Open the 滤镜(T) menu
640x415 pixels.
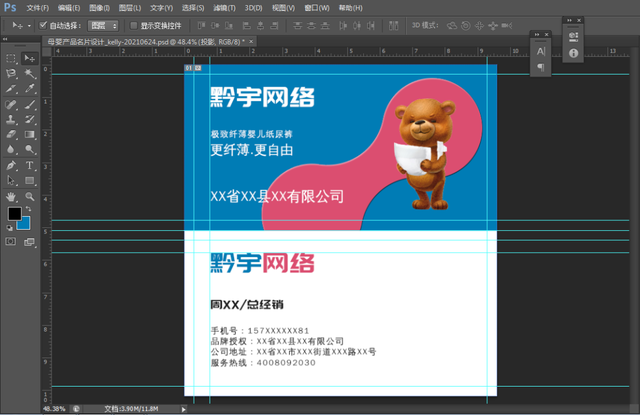point(224,8)
